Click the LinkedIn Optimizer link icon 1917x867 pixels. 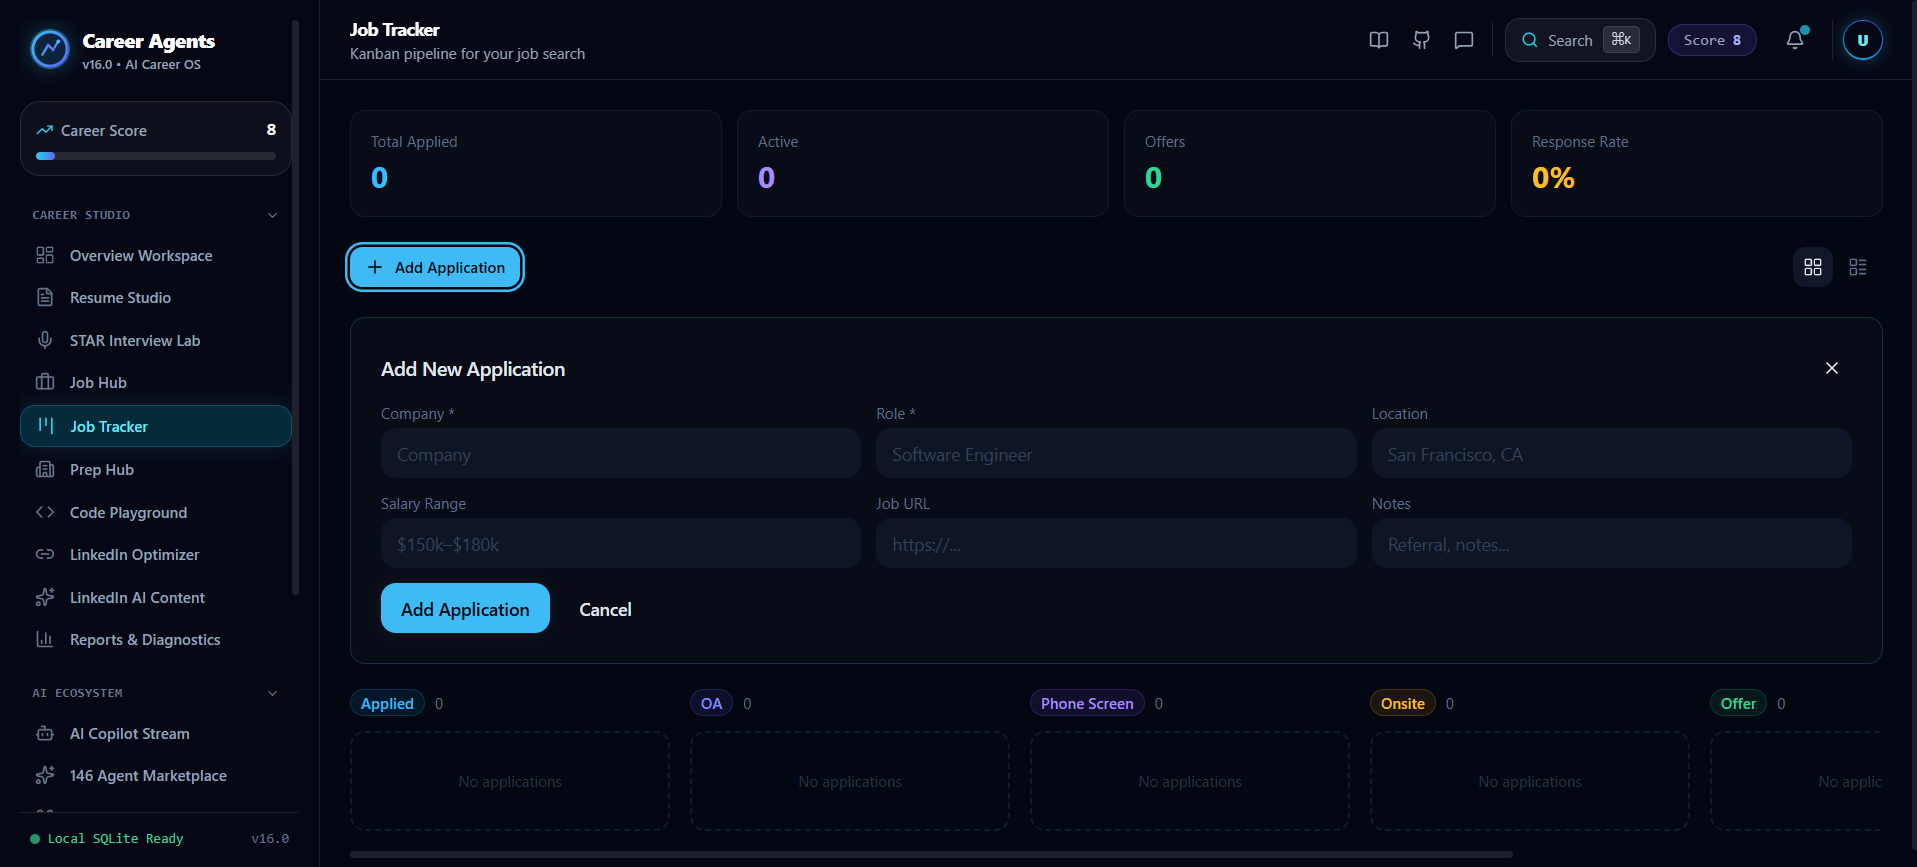[x=45, y=554]
